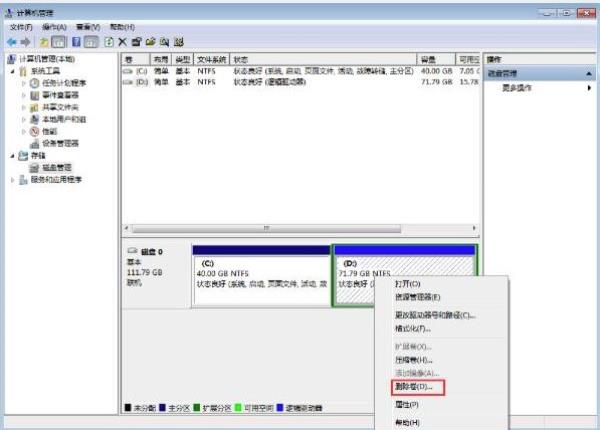Image resolution: width=600 pixels, height=430 pixels.
Task: Click the Up one level folder icon
Action: [x=44, y=42]
